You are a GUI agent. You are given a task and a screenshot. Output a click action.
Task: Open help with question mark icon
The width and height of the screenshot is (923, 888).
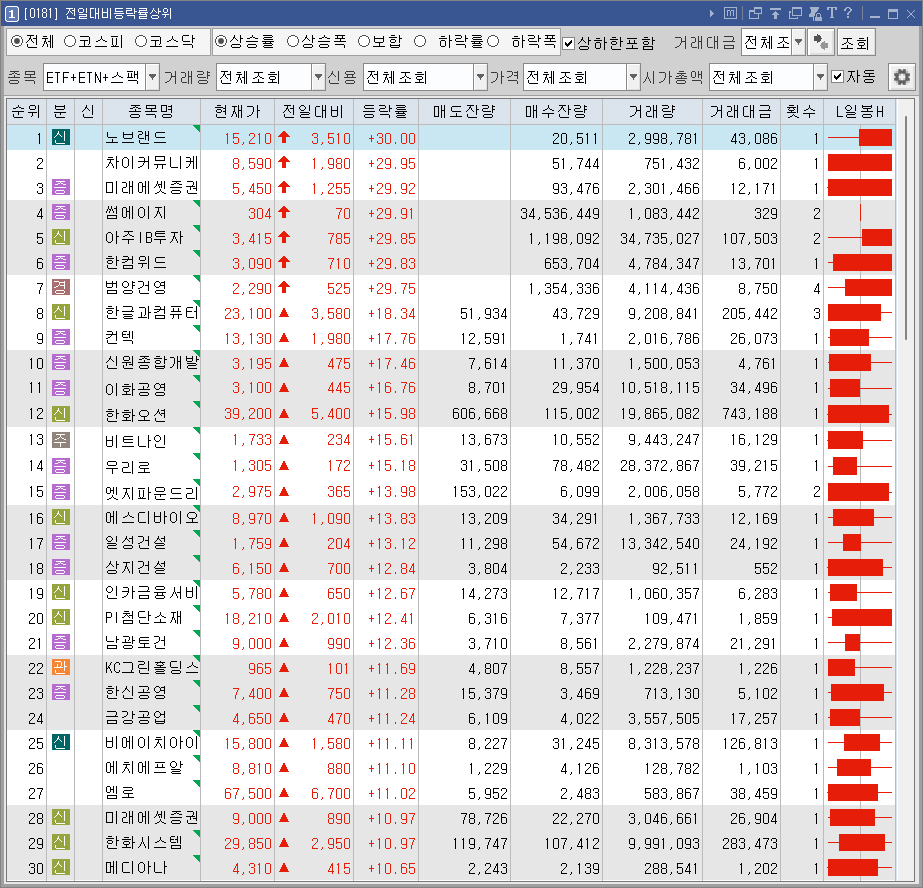pyautogui.click(x=848, y=13)
